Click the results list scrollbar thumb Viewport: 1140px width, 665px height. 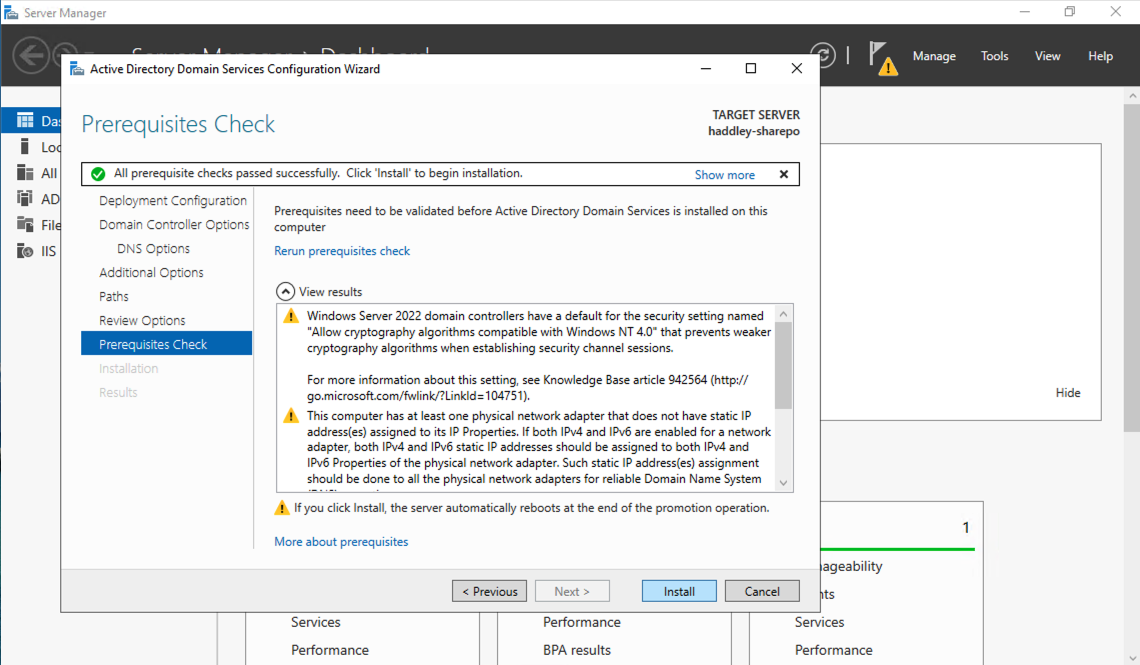click(783, 366)
